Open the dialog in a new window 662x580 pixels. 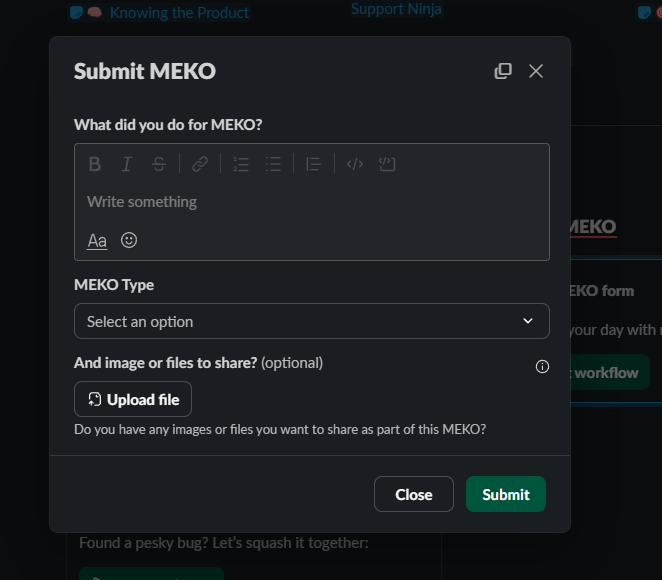click(x=503, y=71)
